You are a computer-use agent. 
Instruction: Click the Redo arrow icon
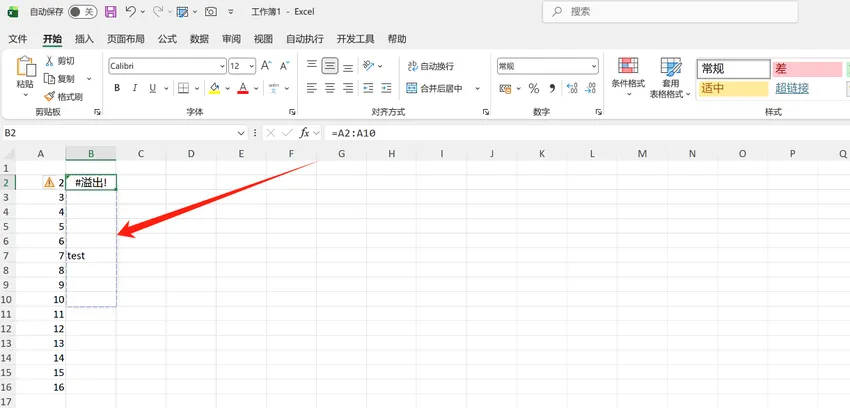(158, 11)
